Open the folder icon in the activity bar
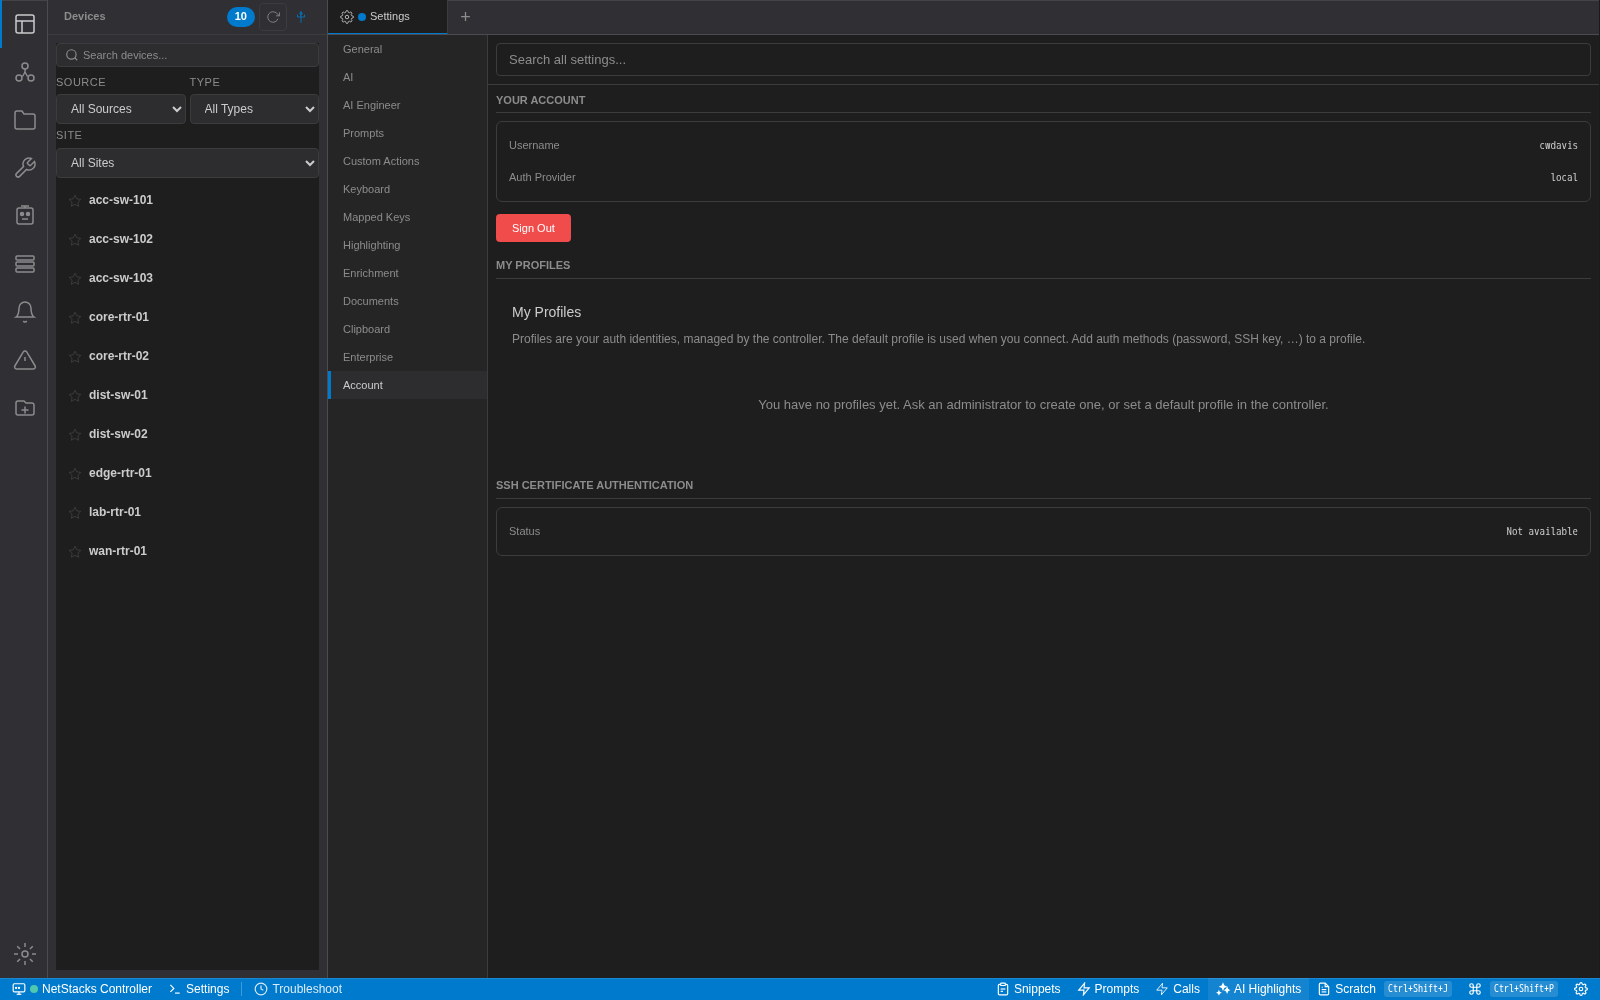This screenshot has height=1000, width=1600. click(25, 120)
